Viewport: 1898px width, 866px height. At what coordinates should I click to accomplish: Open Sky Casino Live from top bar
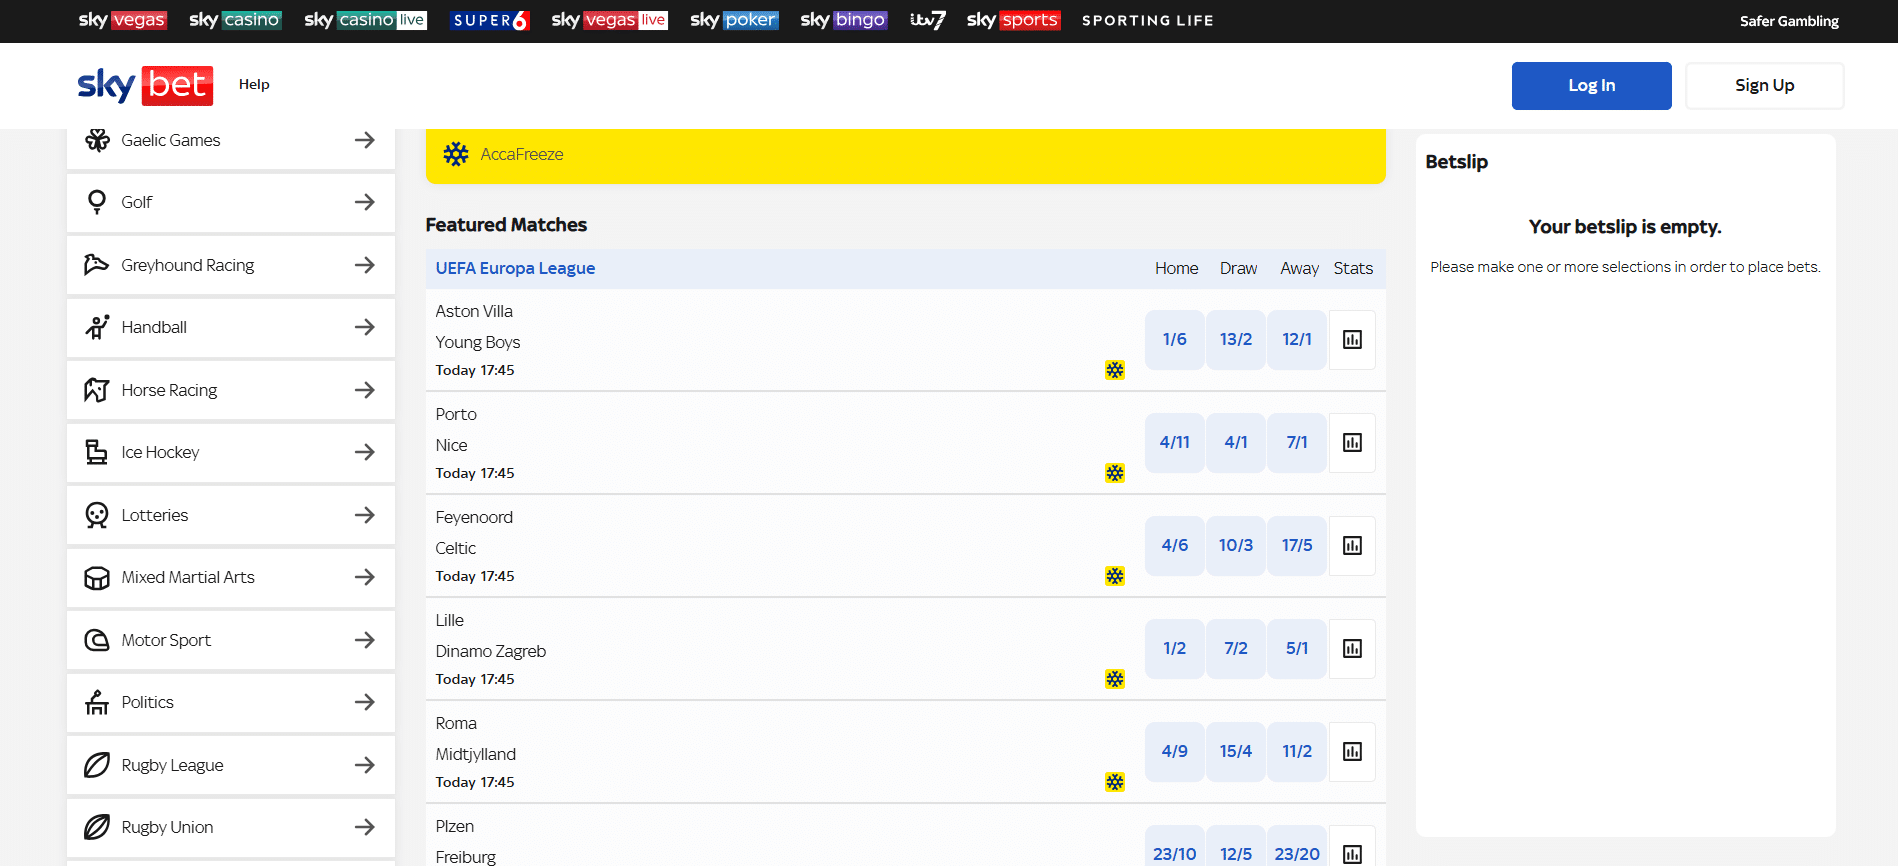(x=366, y=20)
